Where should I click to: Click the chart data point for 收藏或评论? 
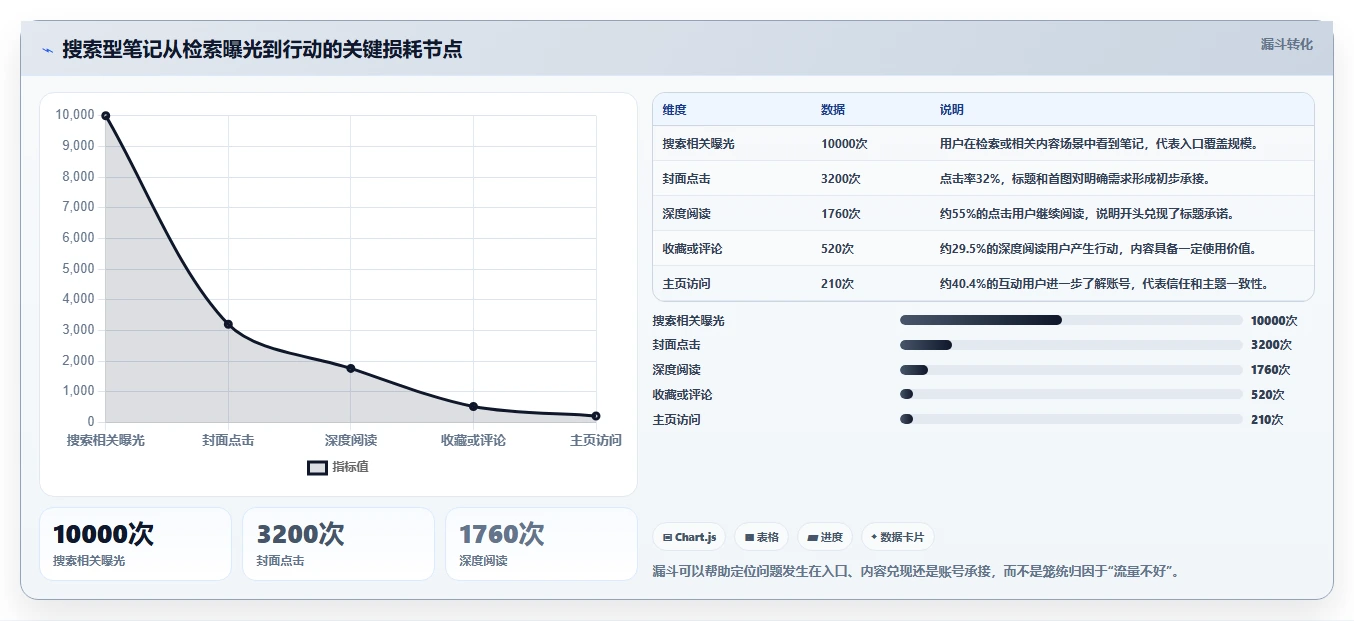coord(473,406)
